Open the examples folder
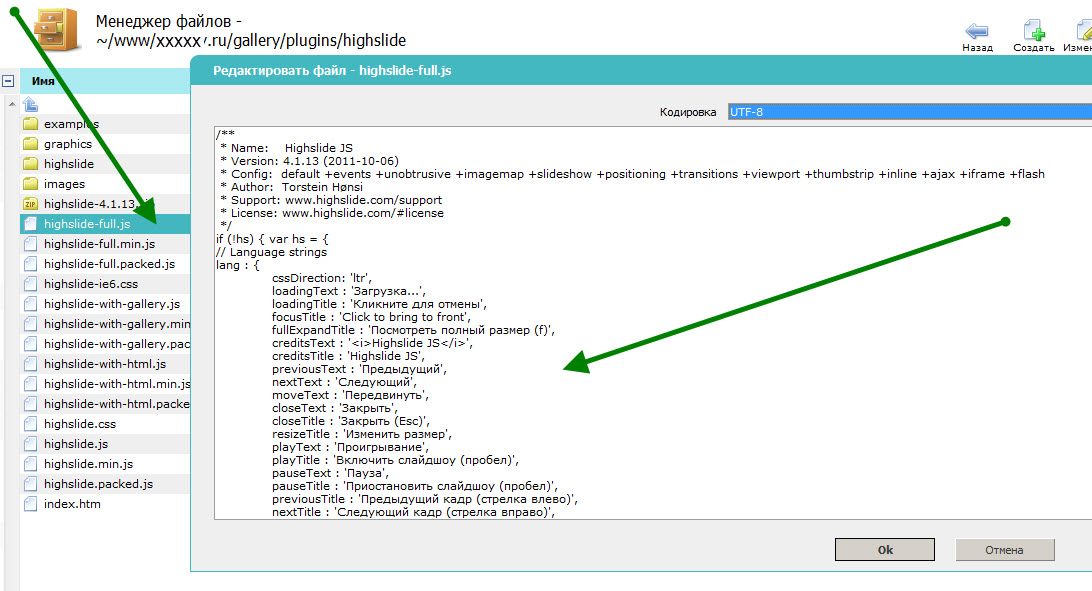This screenshot has width=1092, height=591. (x=71, y=124)
